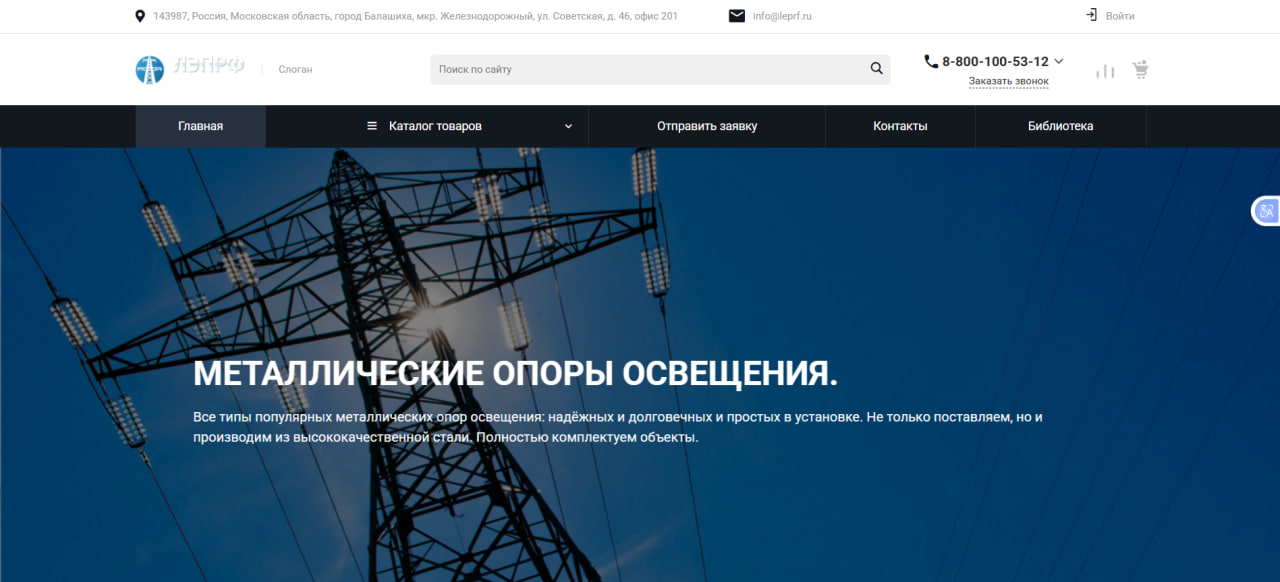Click the login door icon
Viewport: 1280px width, 582px height.
(x=1092, y=15)
